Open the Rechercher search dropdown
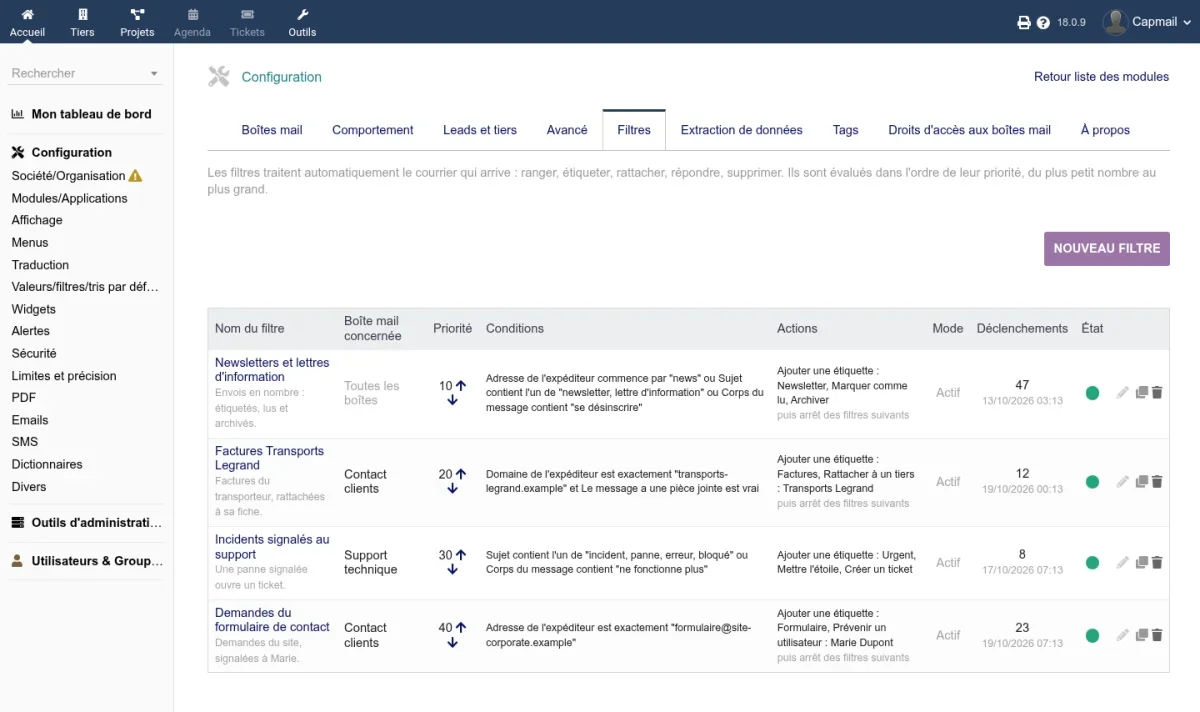 tap(85, 73)
